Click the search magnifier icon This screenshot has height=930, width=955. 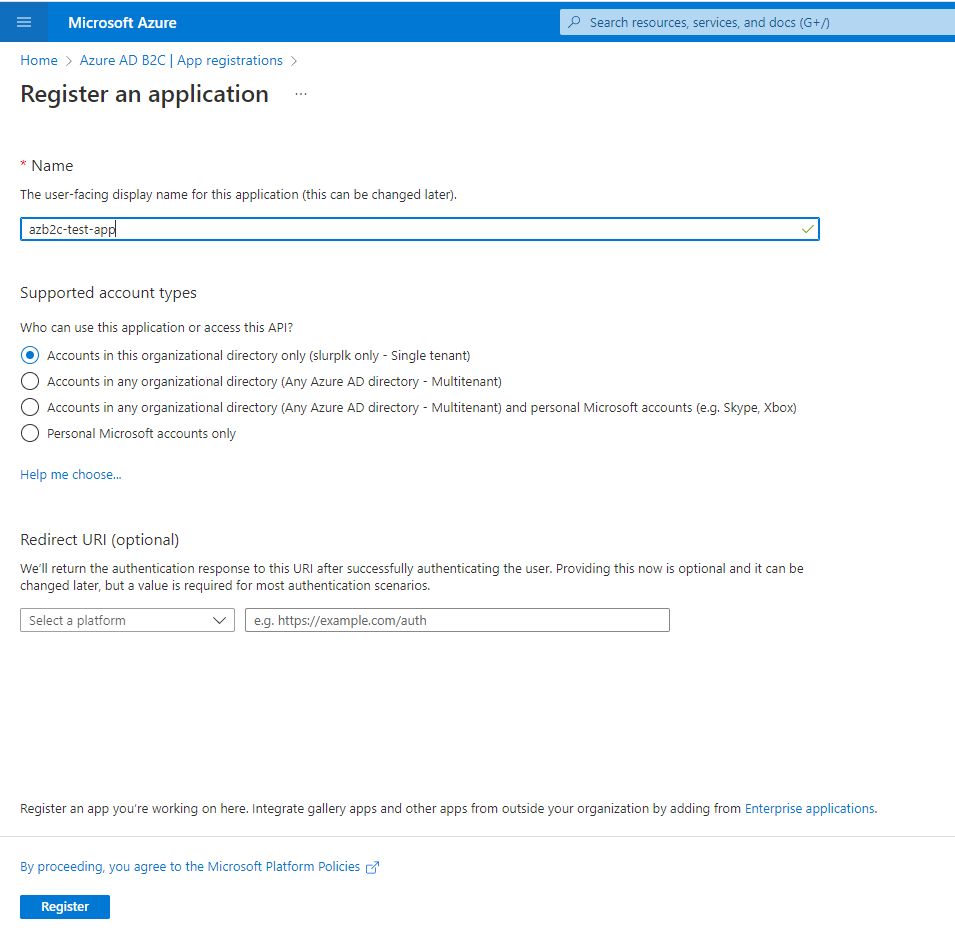[574, 23]
